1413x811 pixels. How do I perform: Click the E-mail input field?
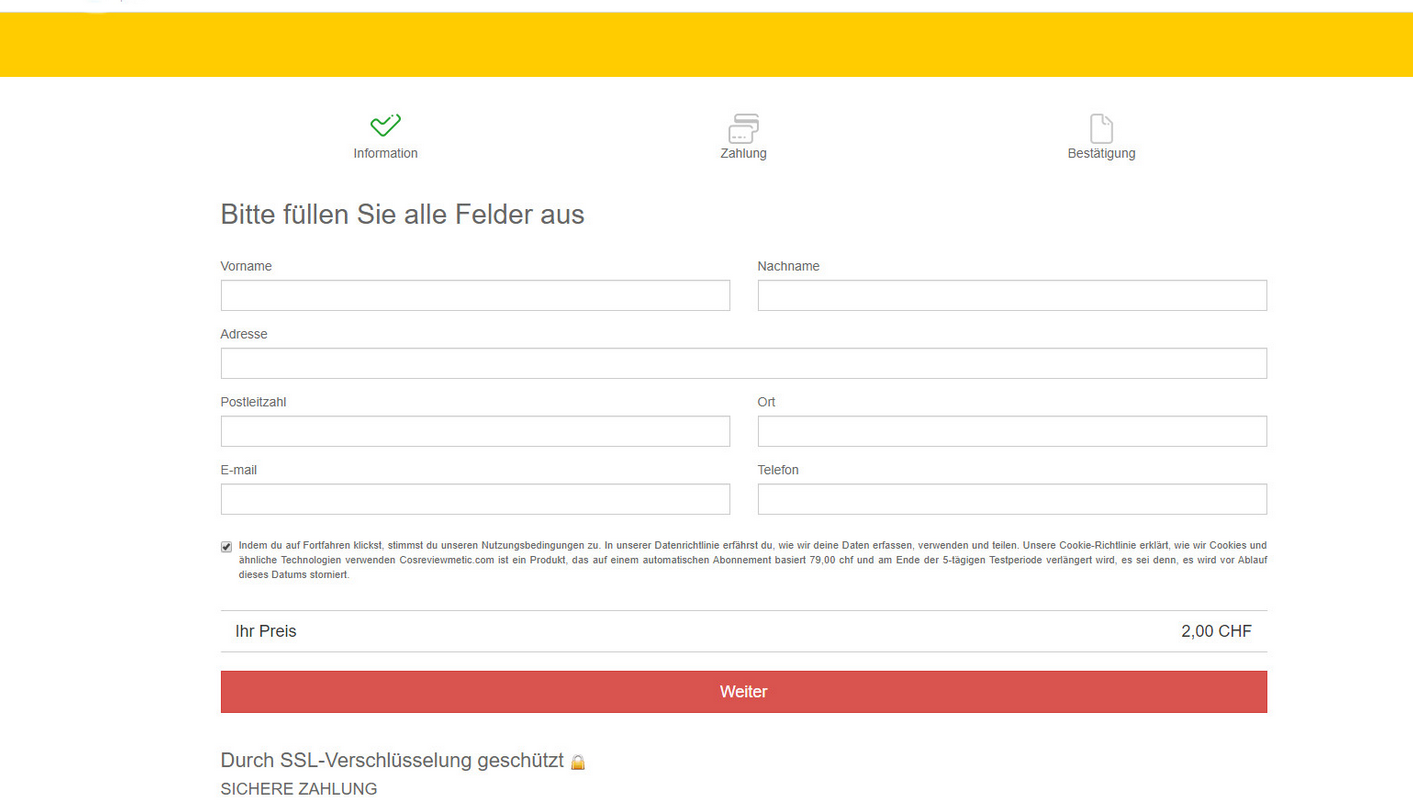[475, 499]
